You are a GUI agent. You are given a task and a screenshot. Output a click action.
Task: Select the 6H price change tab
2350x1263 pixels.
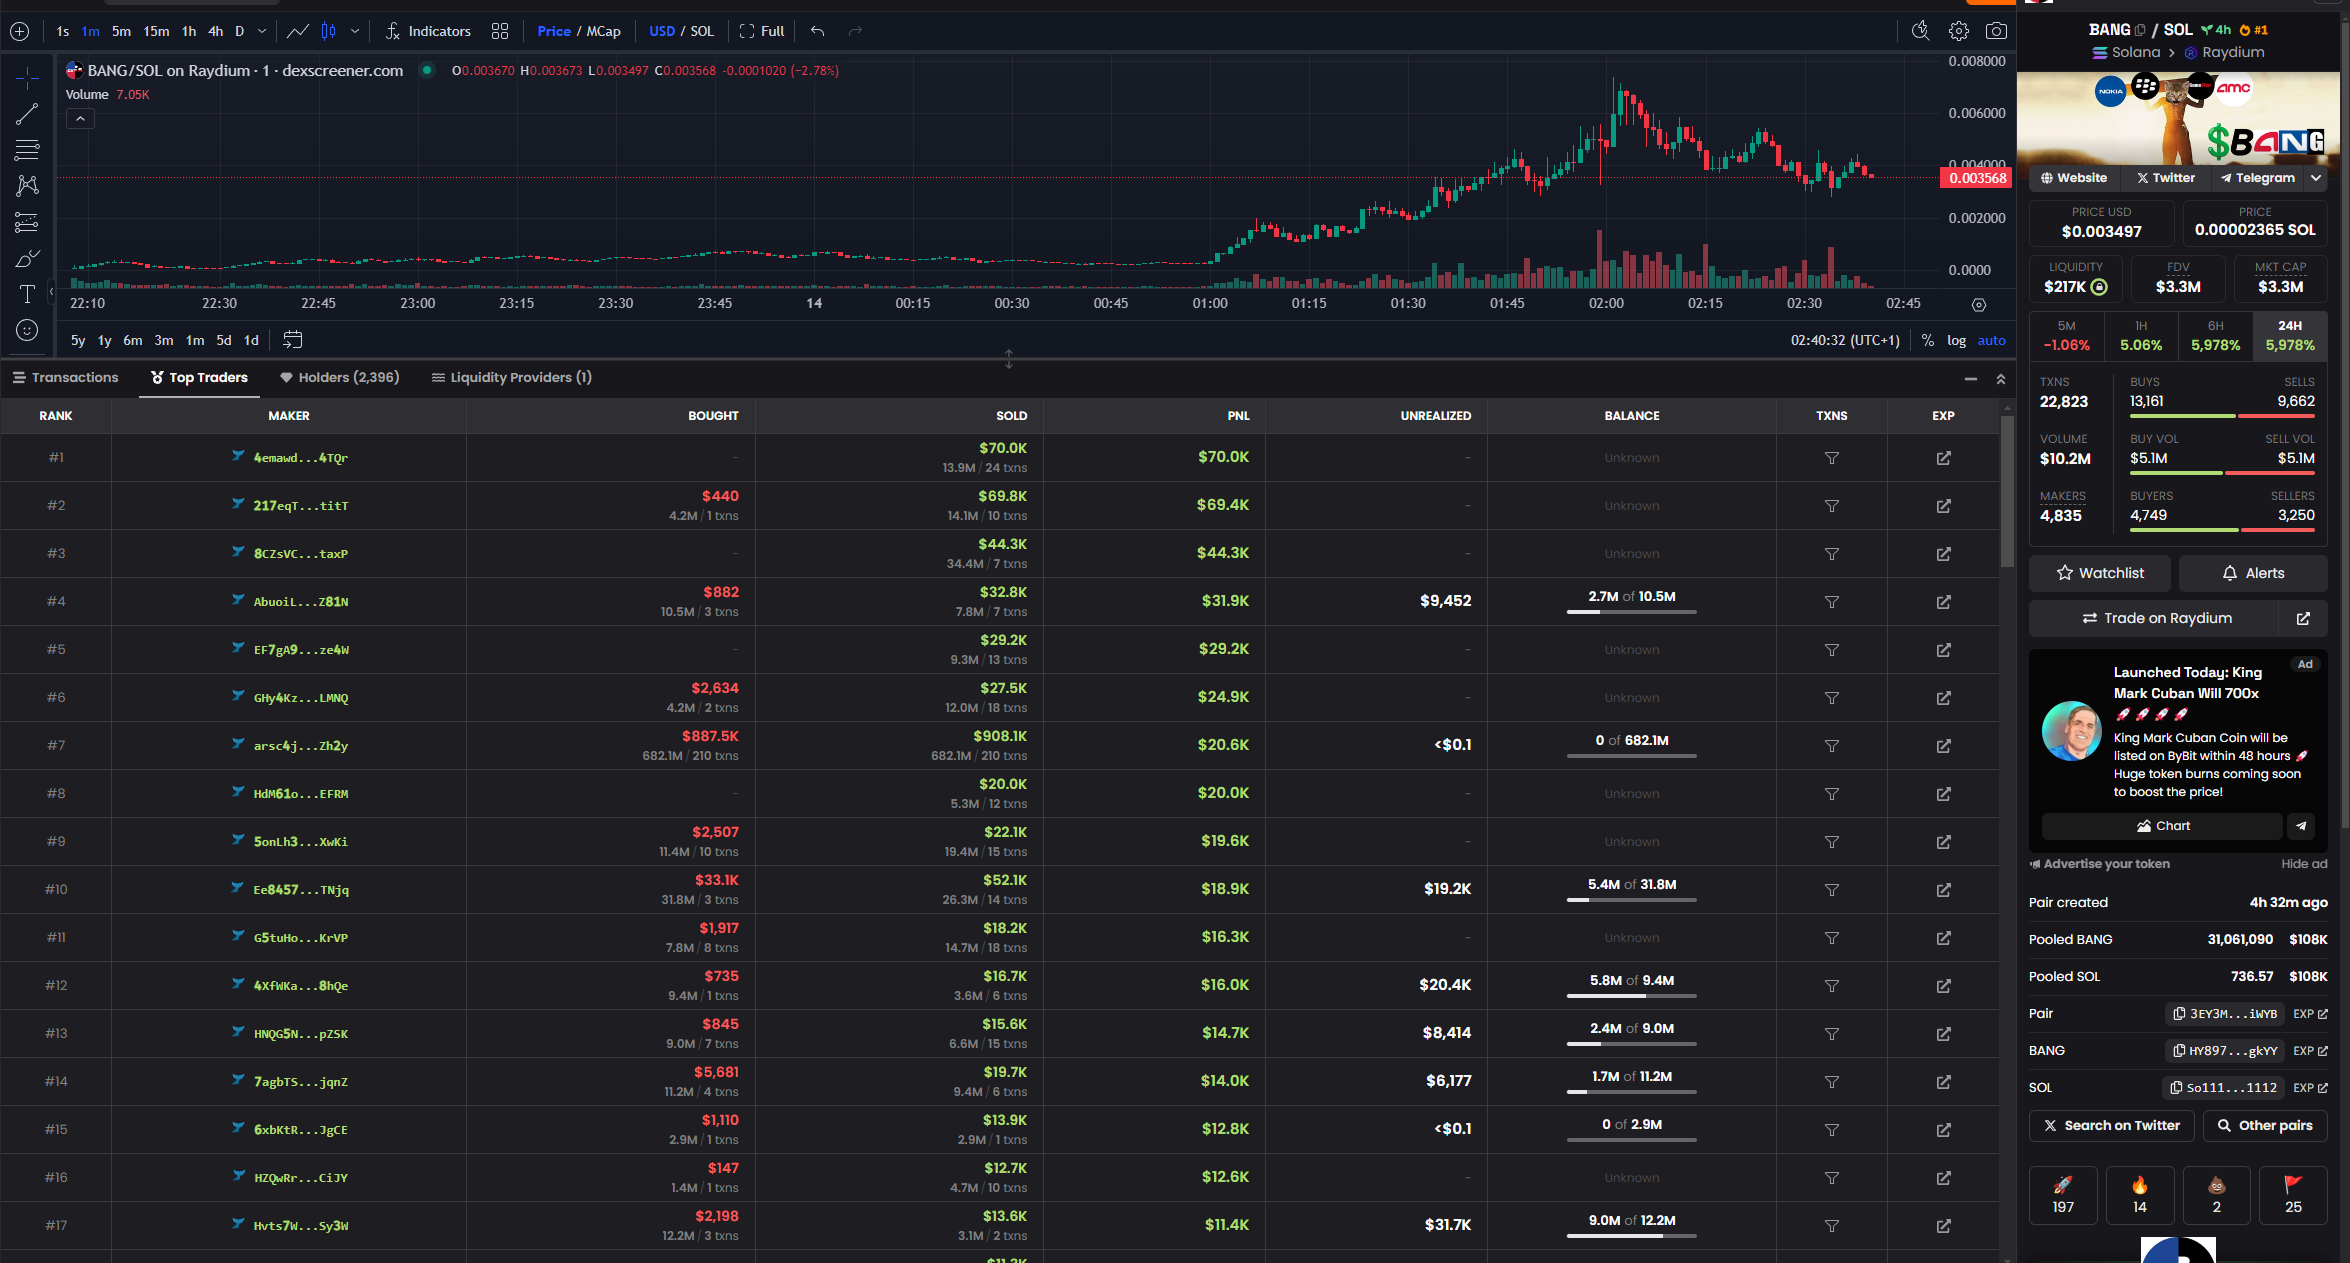pyautogui.click(x=2215, y=336)
